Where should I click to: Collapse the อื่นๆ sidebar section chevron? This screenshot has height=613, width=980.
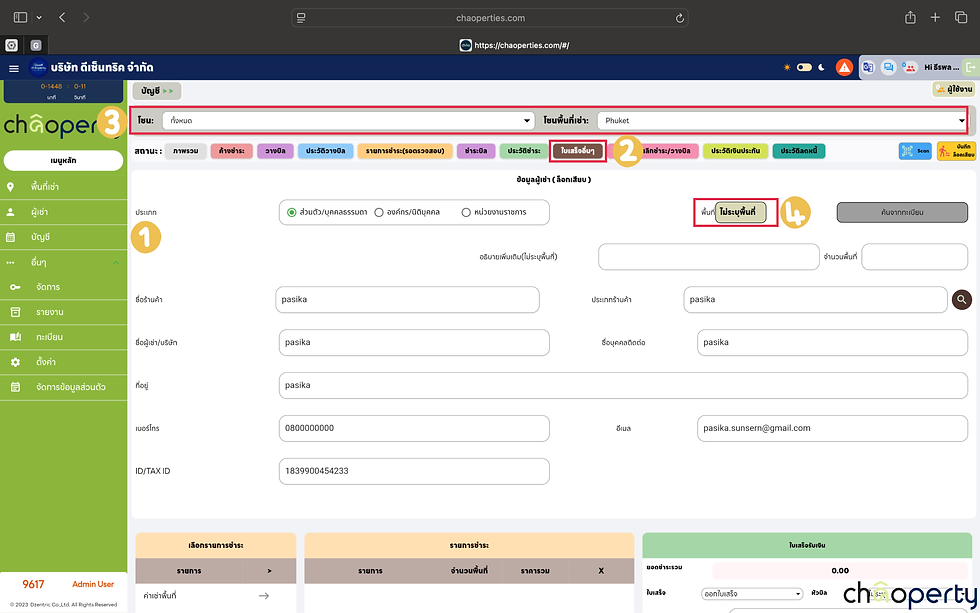point(116,262)
